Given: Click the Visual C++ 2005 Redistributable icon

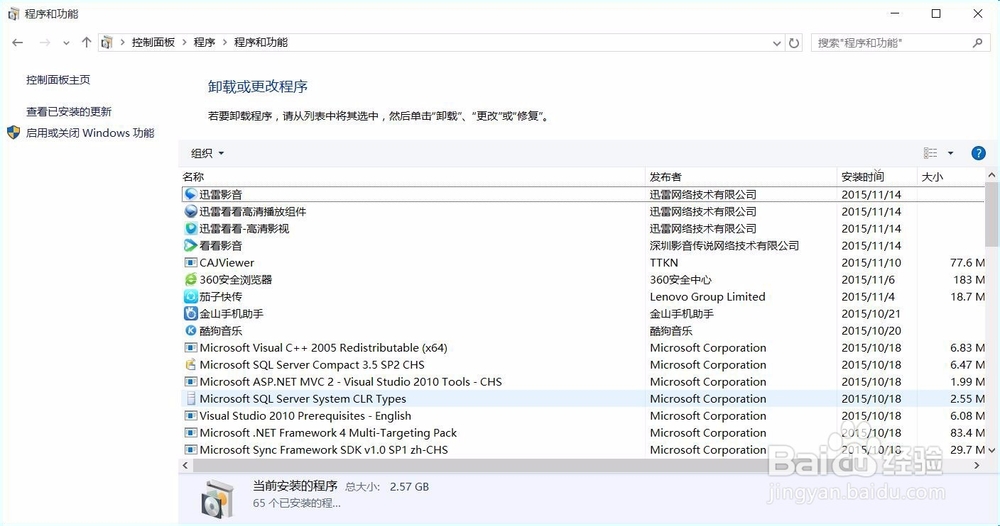Looking at the screenshot, I should [190, 347].
